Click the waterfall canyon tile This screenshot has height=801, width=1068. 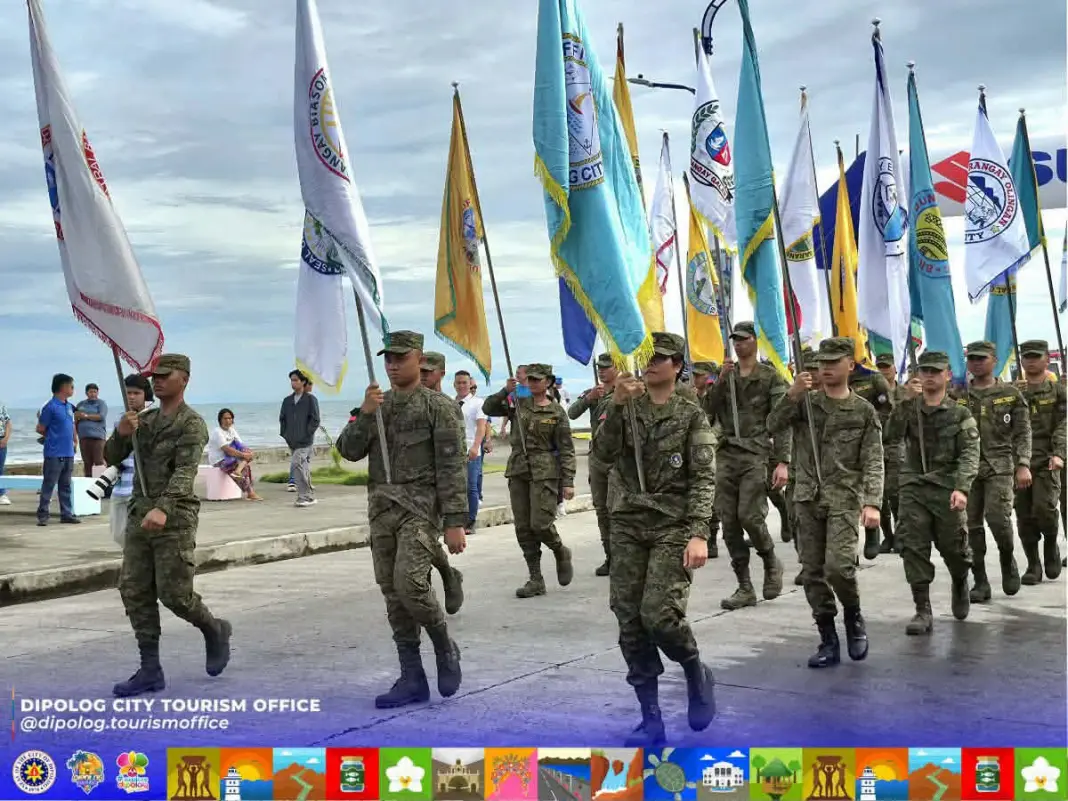617,774
